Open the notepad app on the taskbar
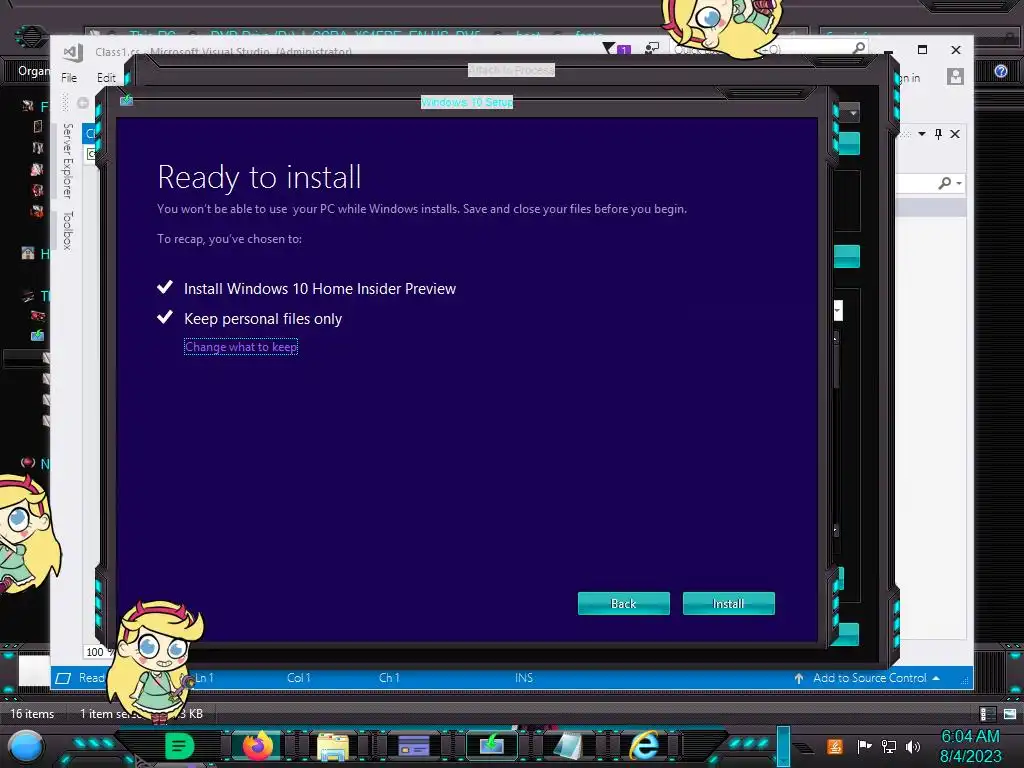The height and width of the screenshot is (768, 1024). [x=568, y=746]
